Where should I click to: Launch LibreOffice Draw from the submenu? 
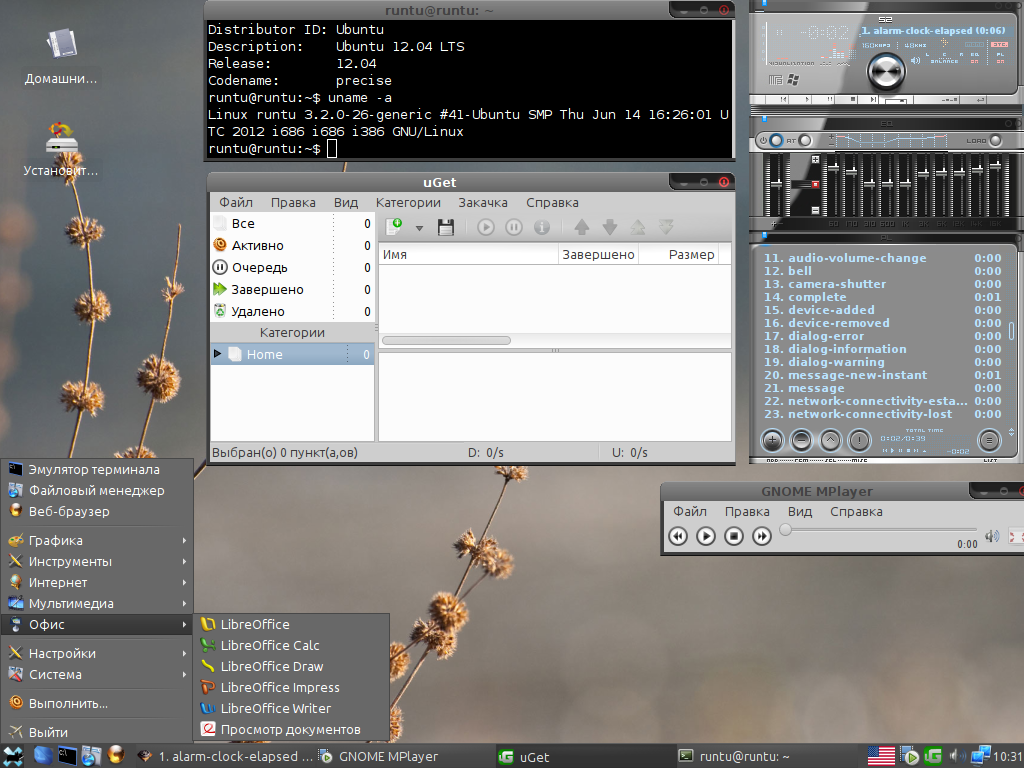pos(292,666)
